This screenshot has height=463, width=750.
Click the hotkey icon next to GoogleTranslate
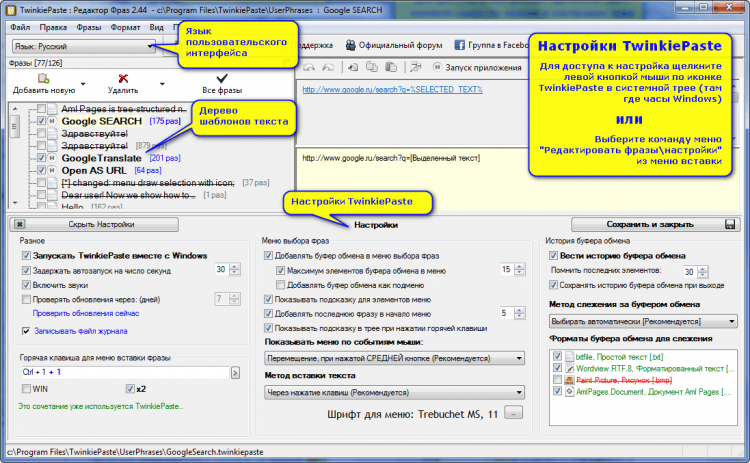52,158
